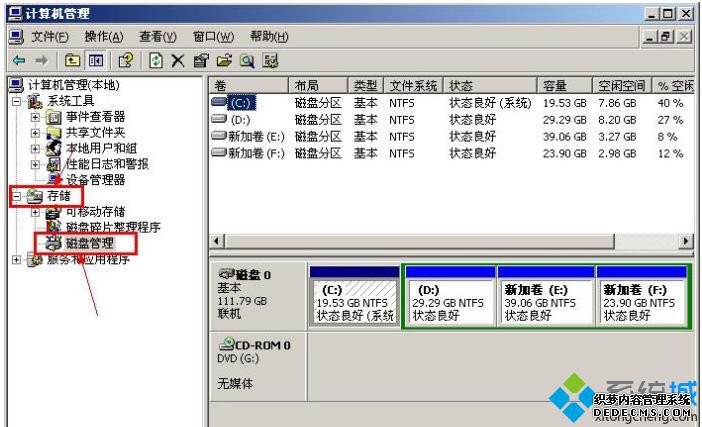Sort by the 文件系统 column header
This screenshot has height=427, width=702.
pos(413,85)
